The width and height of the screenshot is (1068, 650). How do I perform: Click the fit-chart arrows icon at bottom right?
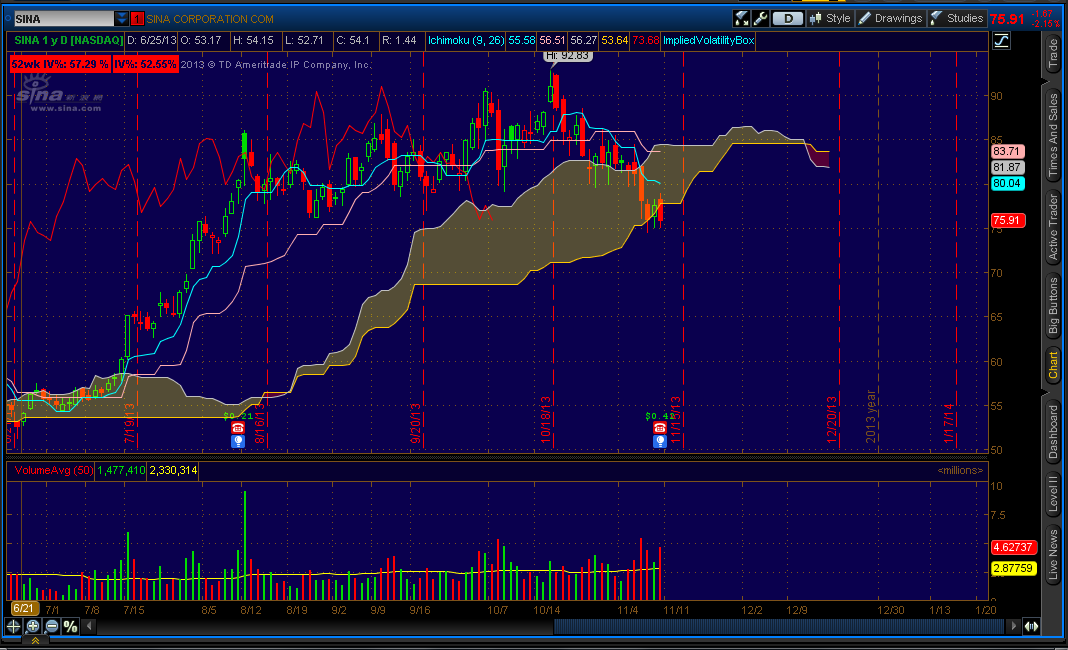(1031, 626)
